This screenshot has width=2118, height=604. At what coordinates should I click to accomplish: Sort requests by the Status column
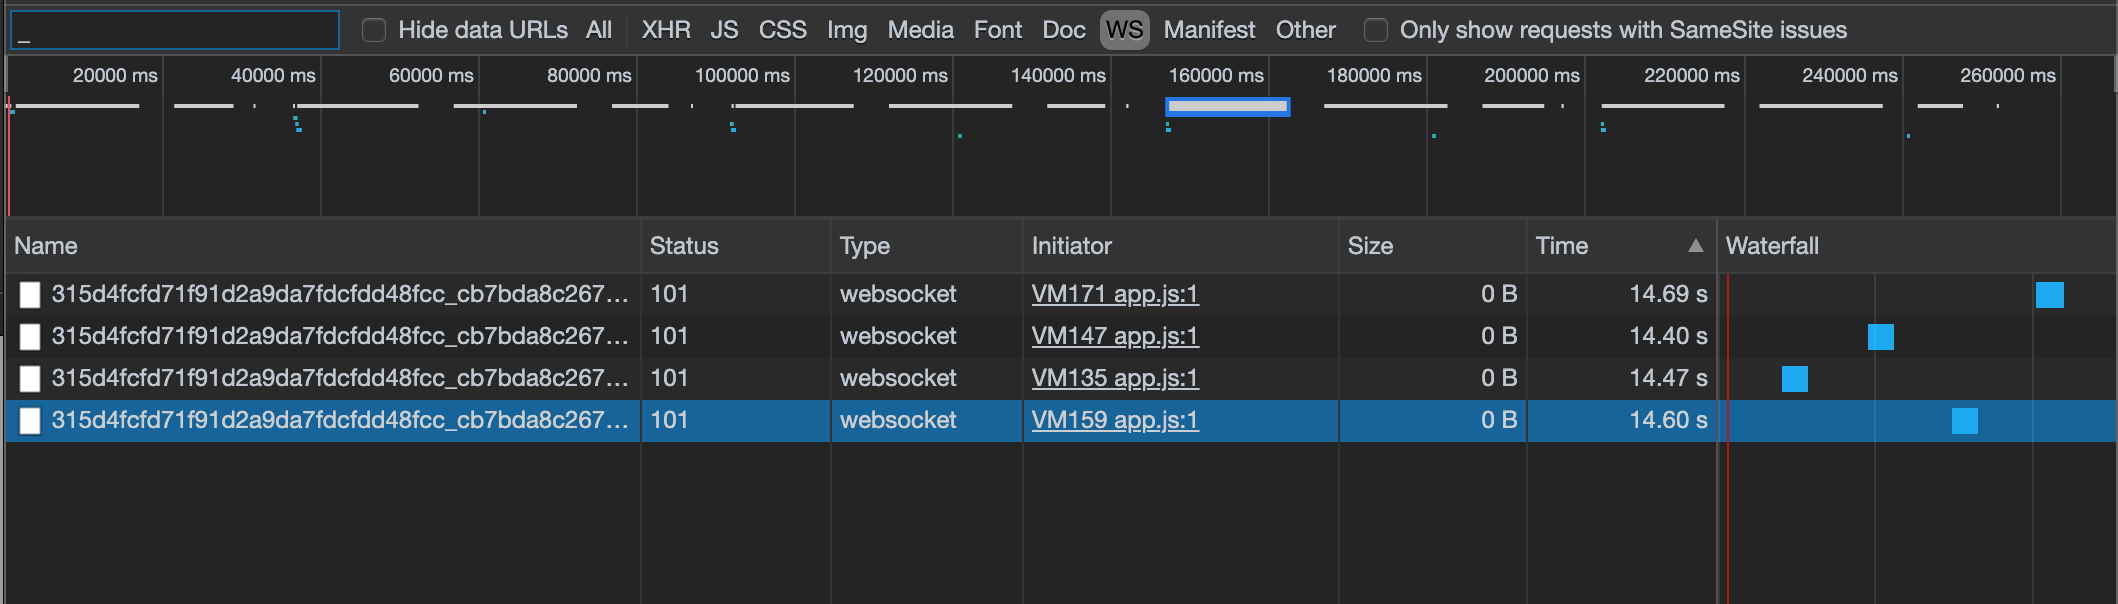click(x=684, y=245)
